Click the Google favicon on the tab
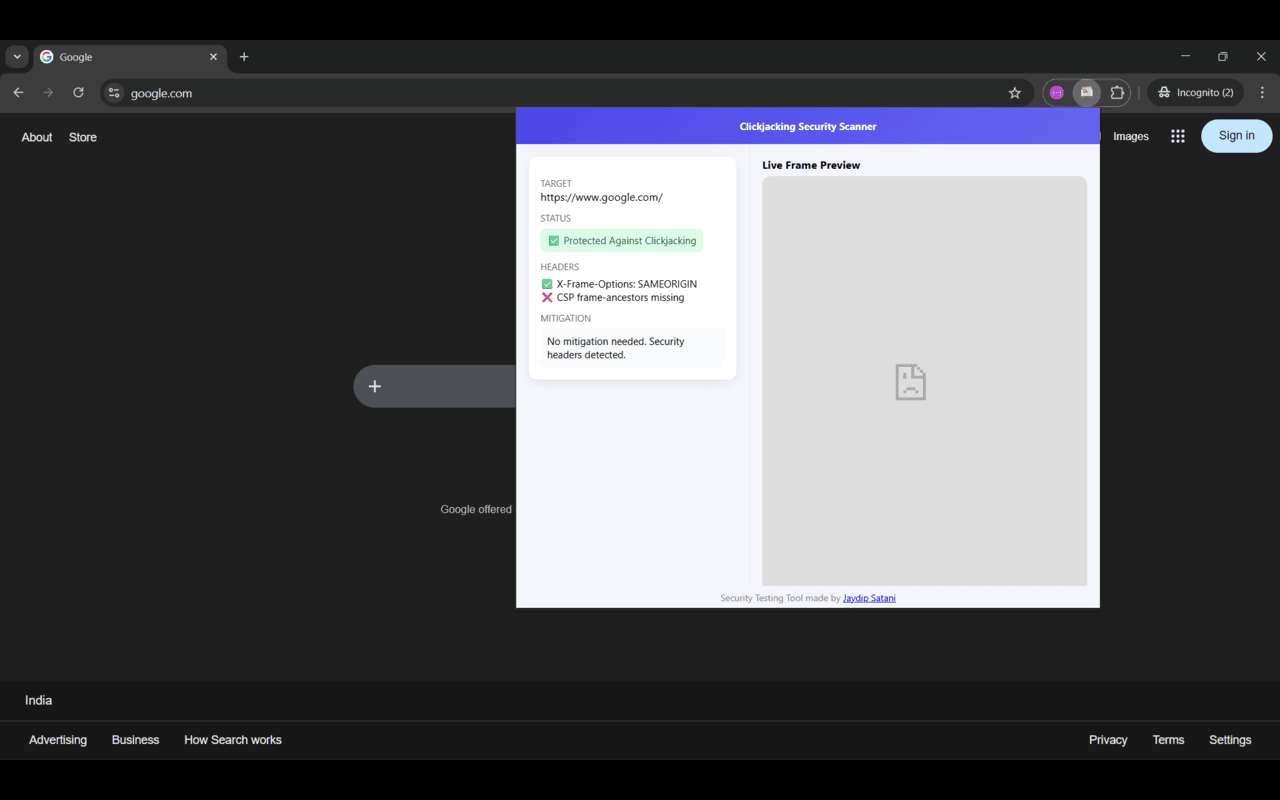Viewport: 1280px width, 800px height. (x=46, y=57)
